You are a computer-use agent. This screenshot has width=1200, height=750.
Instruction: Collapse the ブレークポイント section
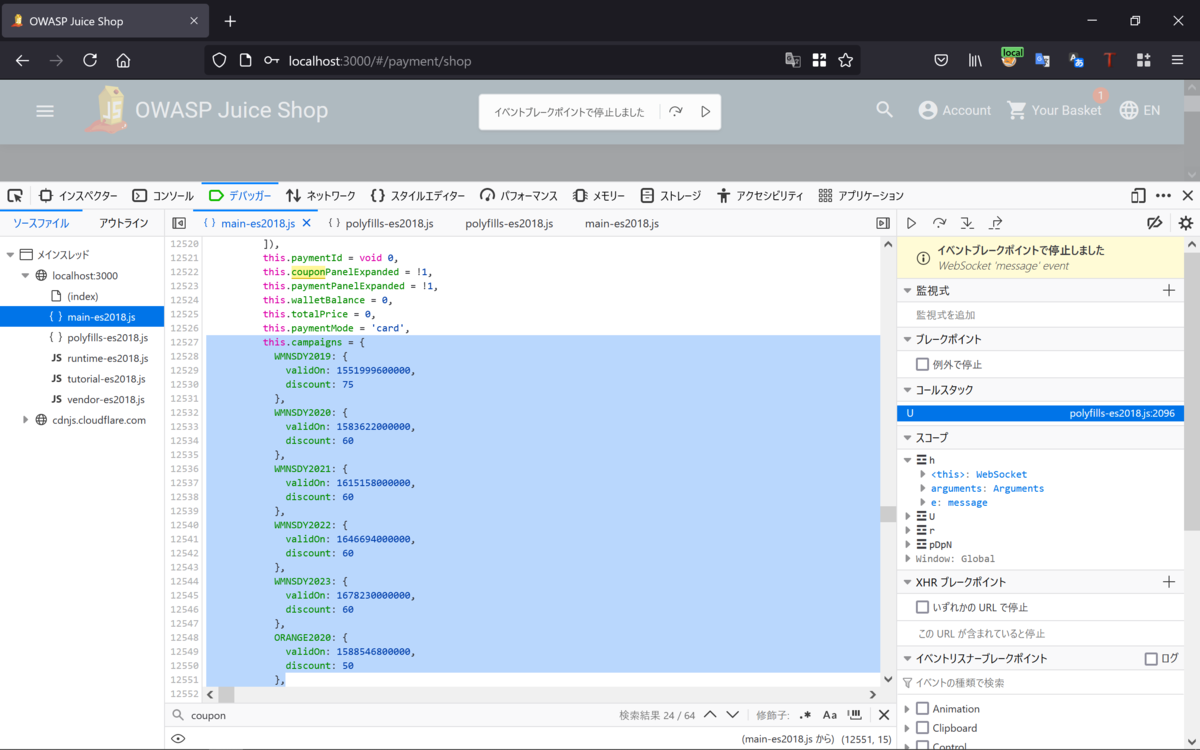907,339
